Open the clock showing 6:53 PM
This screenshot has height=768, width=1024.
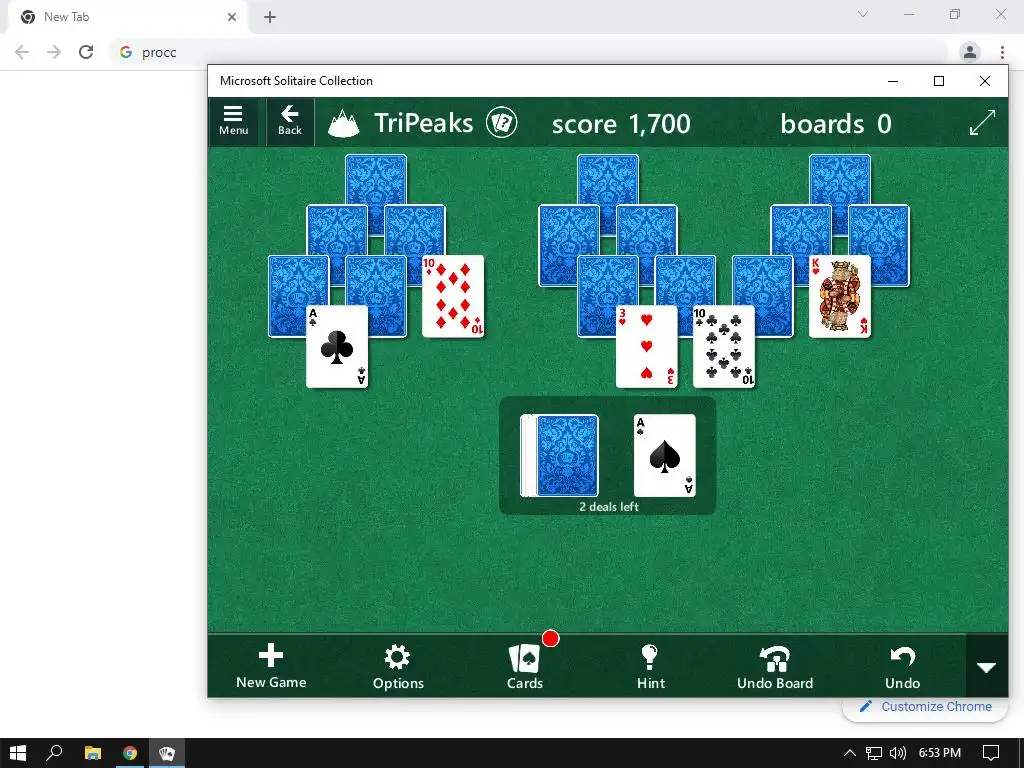(x=939, y=753)
